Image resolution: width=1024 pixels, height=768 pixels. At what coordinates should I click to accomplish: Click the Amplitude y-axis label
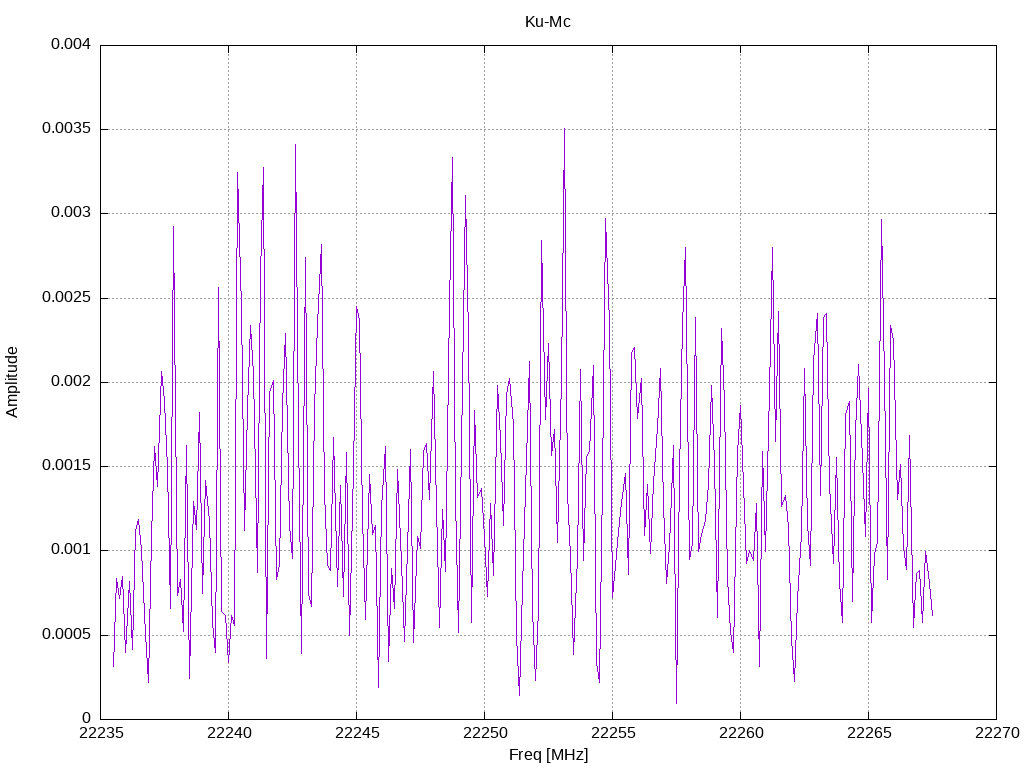12,382
